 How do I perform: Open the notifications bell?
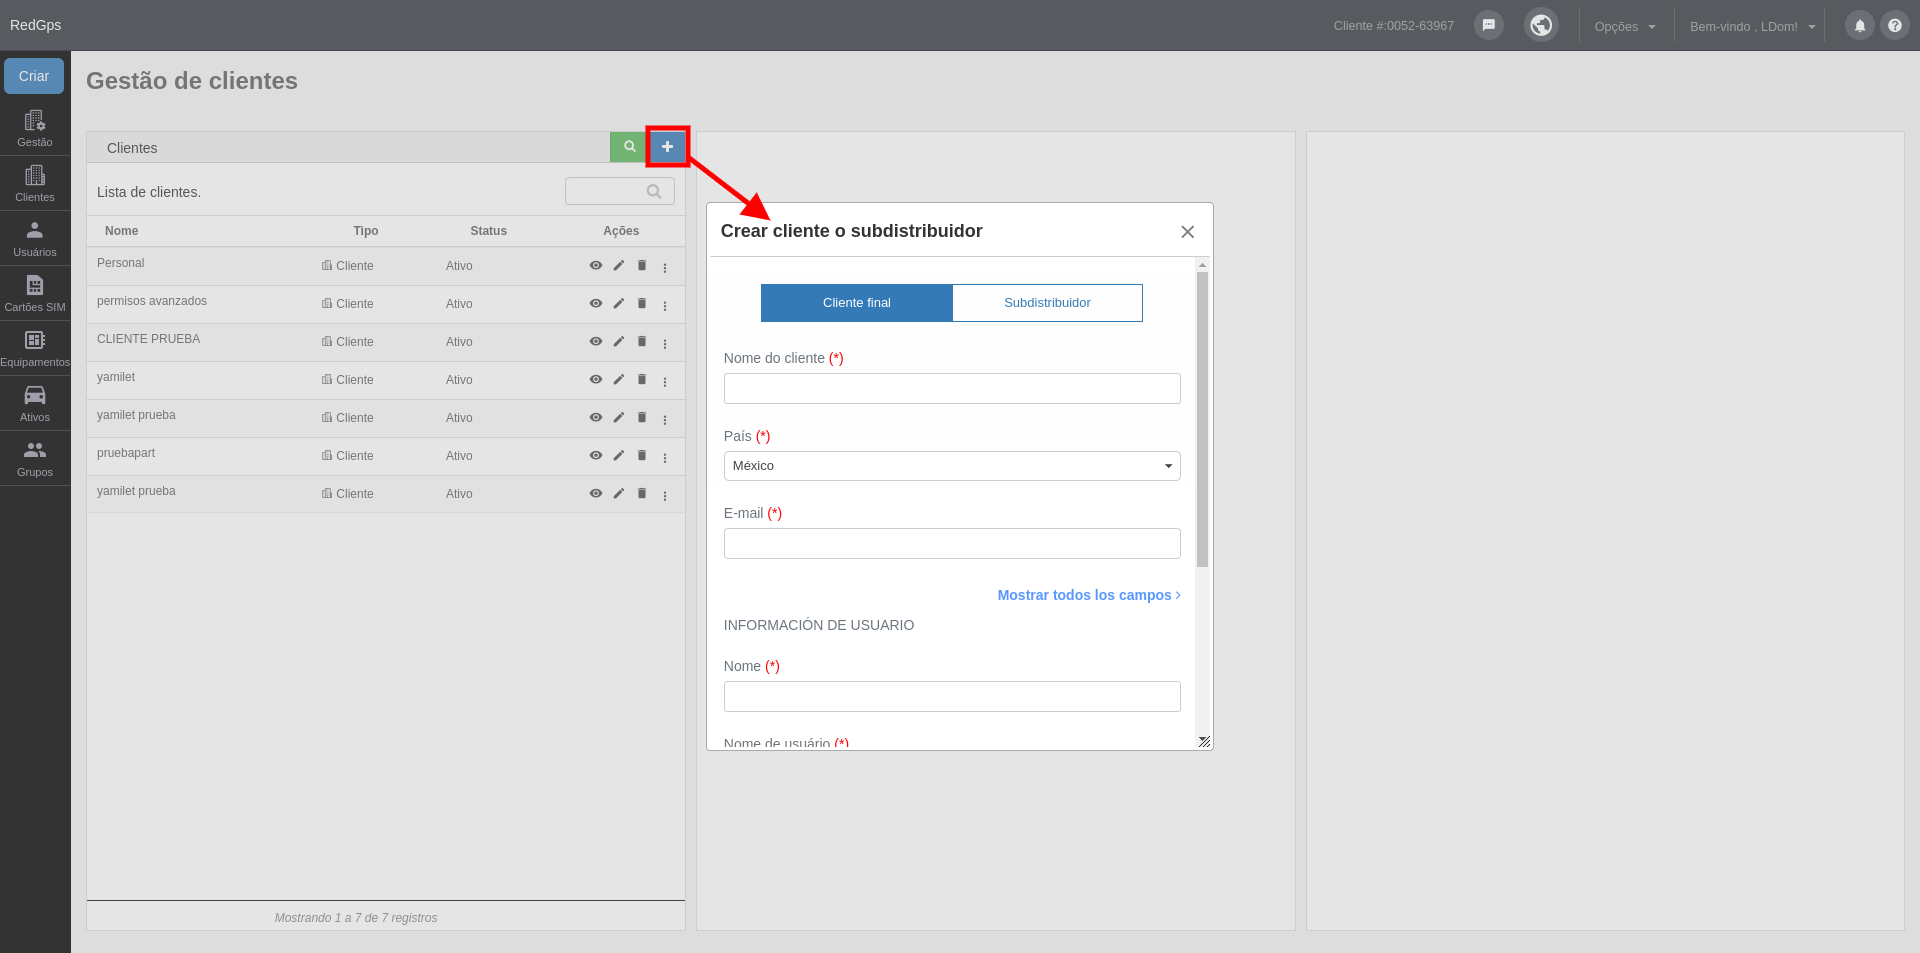[x=1860, y=26]
